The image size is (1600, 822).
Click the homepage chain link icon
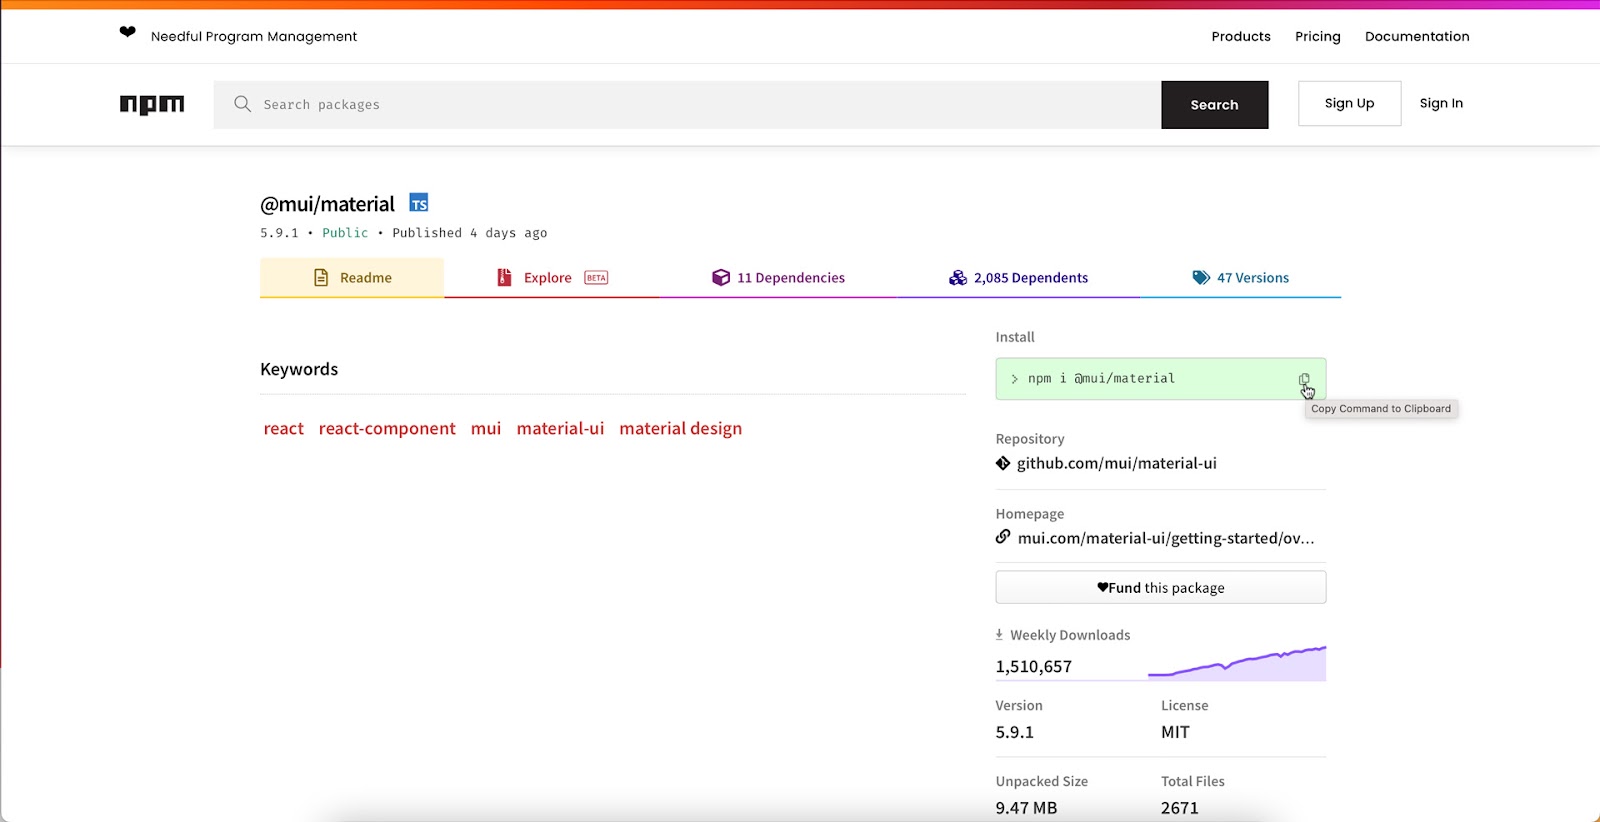1003,537
